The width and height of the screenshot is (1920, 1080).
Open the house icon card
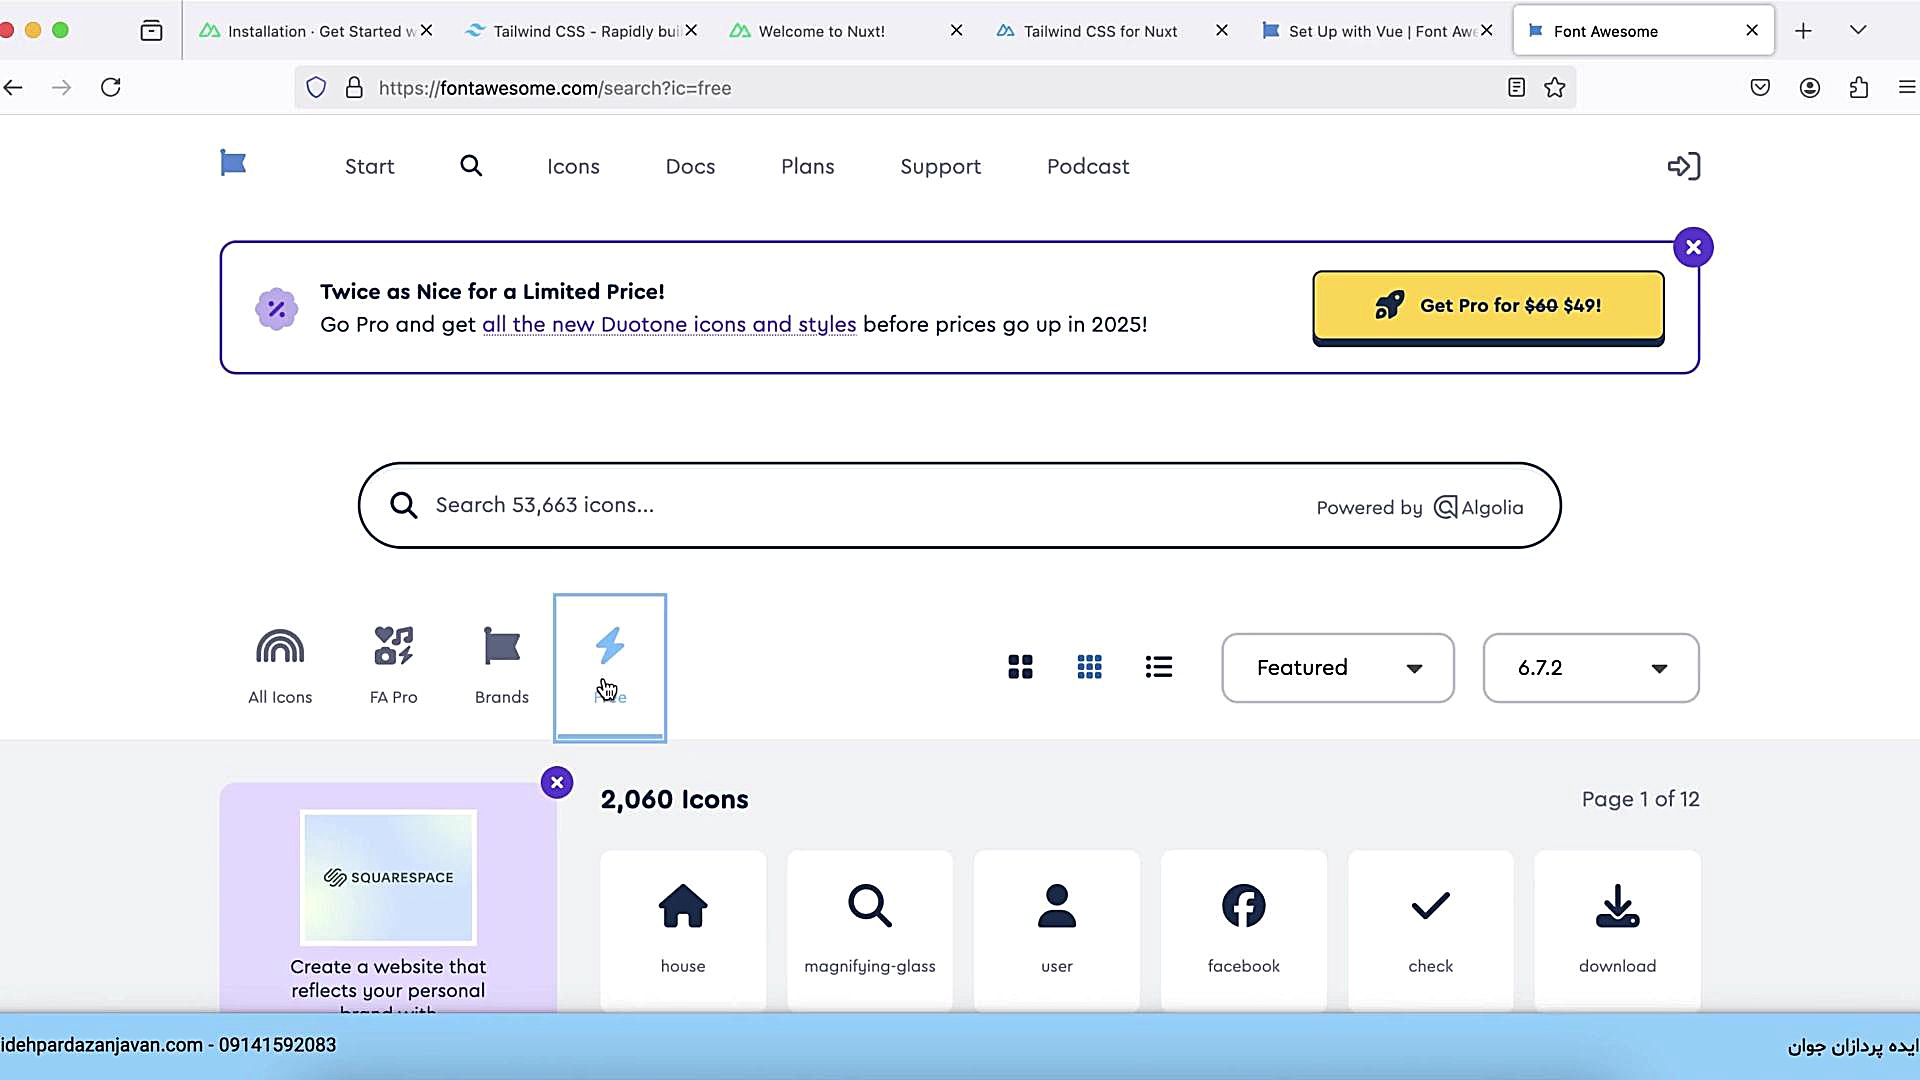click(x=683, y=930)
